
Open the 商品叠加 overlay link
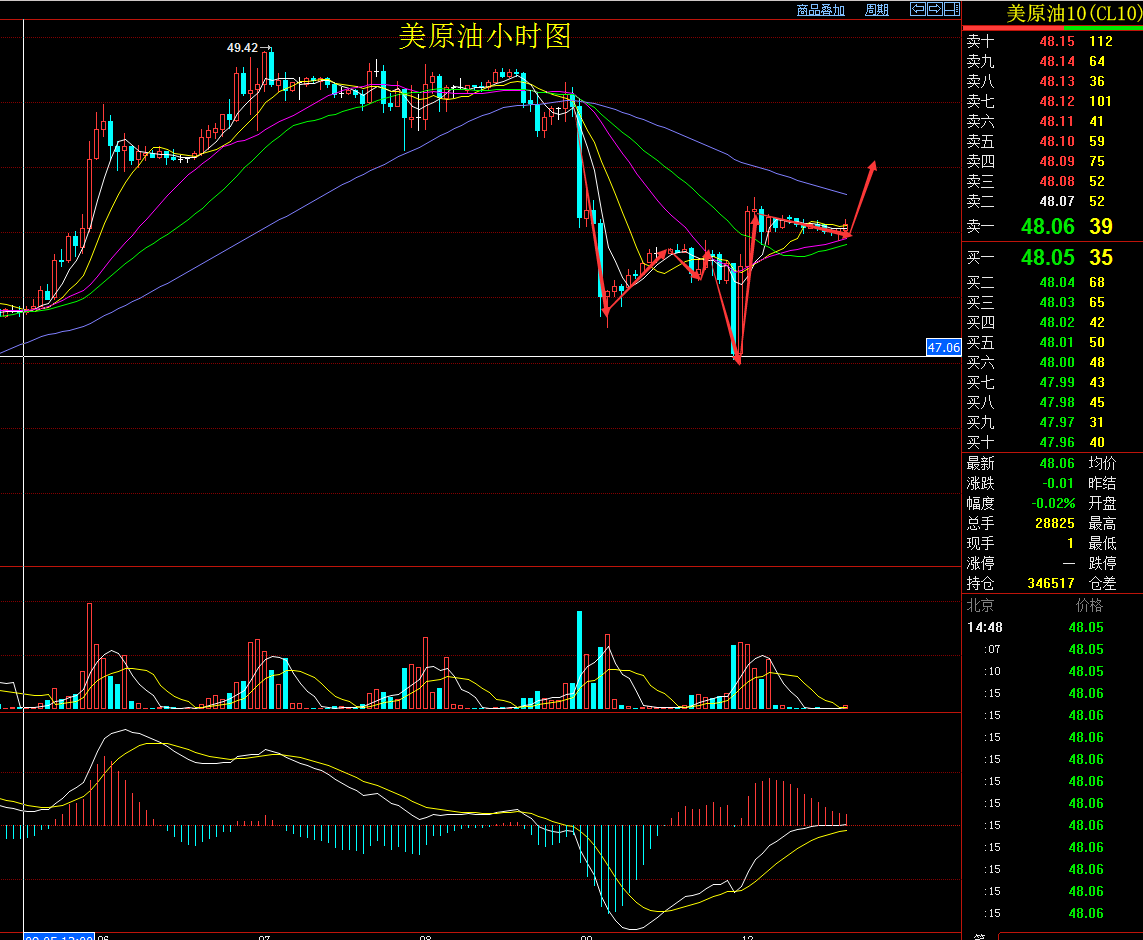pyautogui.click(x=820, y=10)
